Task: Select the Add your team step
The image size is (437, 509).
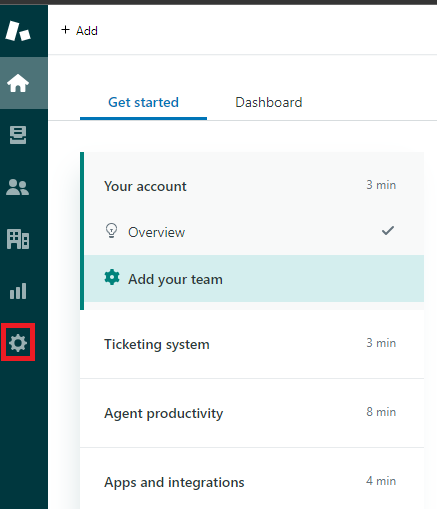Action: (254, 279)
